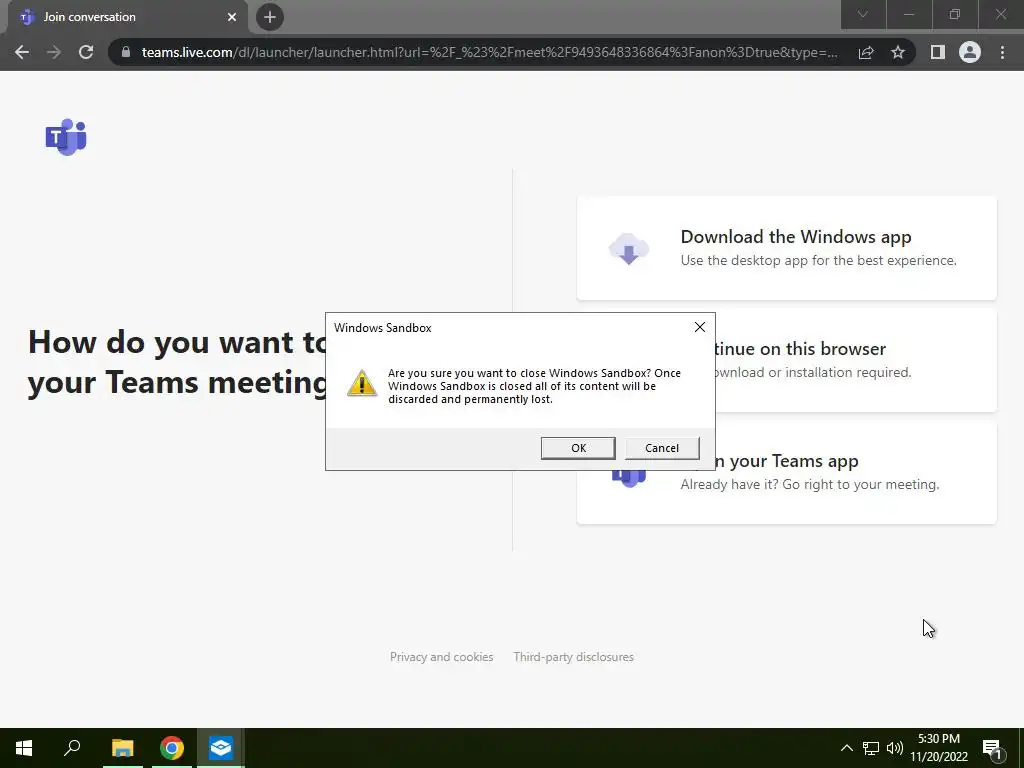Open Chrome side panel
Image resolution: width=1024 pixels, height=768 pixels.
click(x=938, y=52)
